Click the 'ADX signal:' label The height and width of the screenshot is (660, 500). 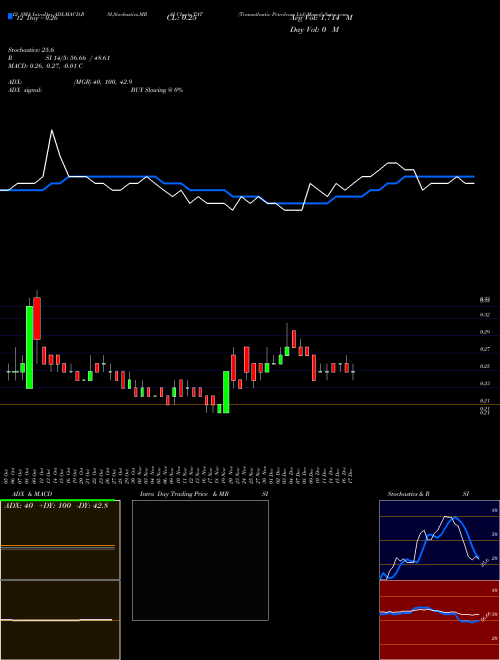click(24, 90)
